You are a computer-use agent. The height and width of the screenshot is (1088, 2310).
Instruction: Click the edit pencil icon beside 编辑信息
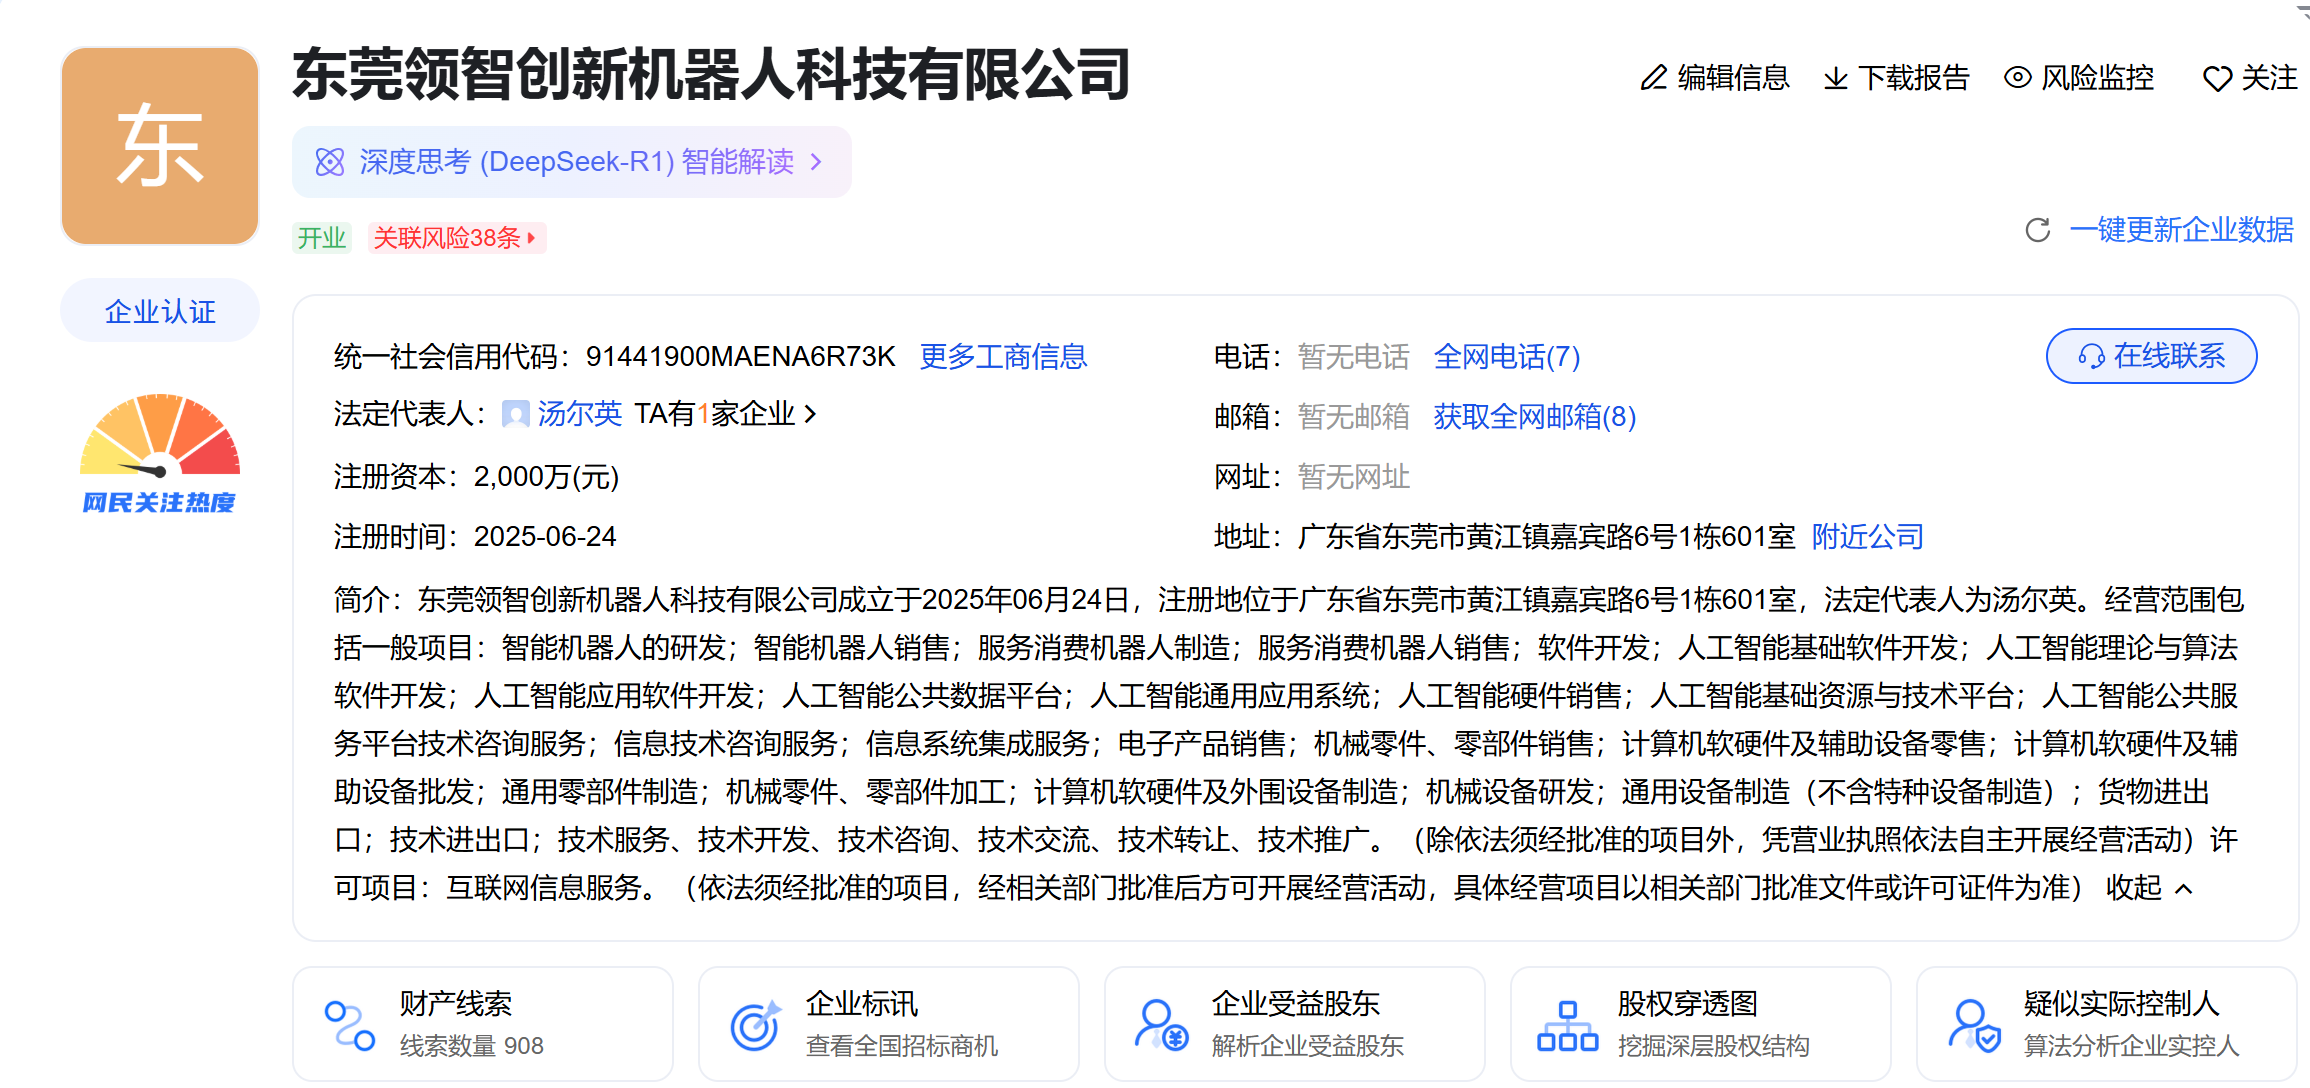1654,78
